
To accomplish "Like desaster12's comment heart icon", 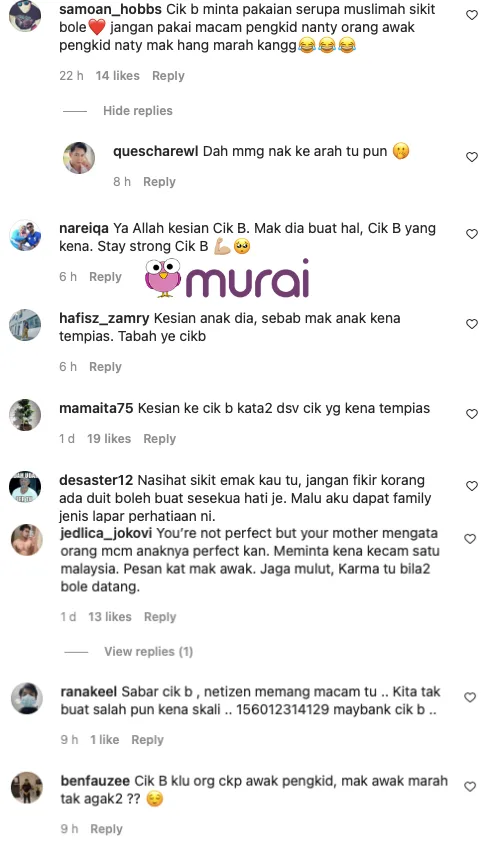I will pyautogui.click(x=472, y=485).
